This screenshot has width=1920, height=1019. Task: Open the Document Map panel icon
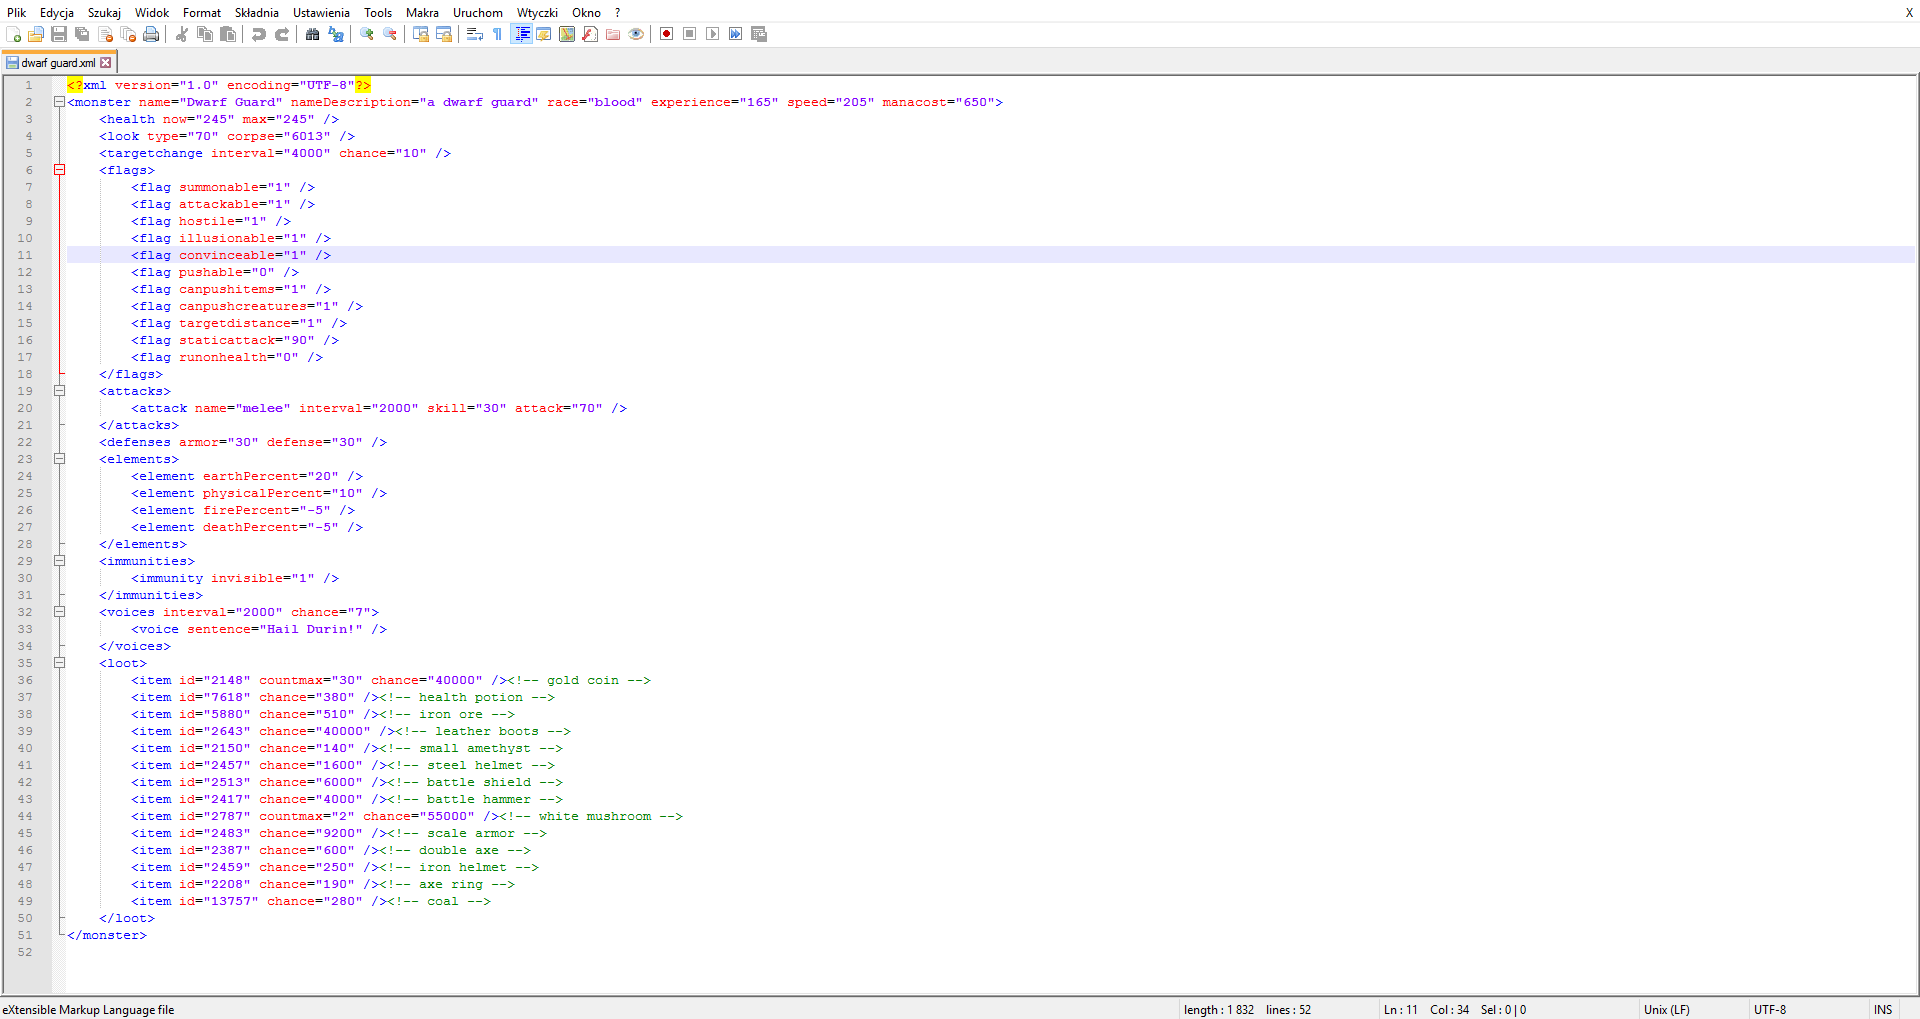pyautogui.click(x=567, y=34)
